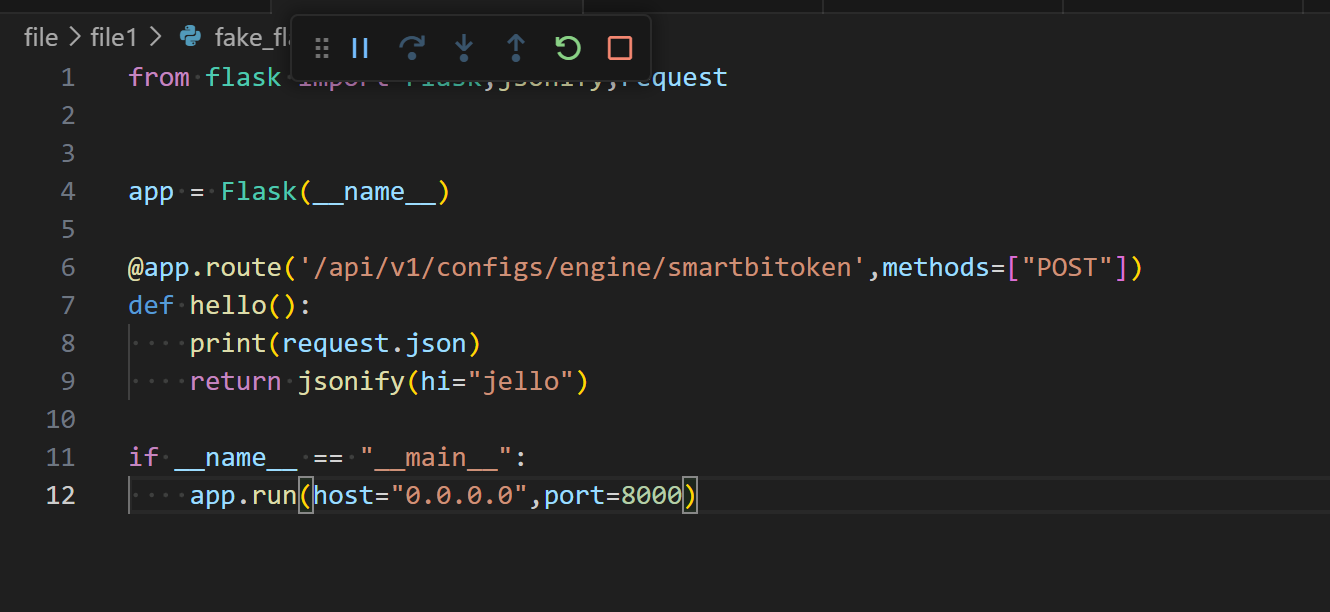Click 'app.run' on line 12
Screen dimensions: 1330x612
coord(243,495)
